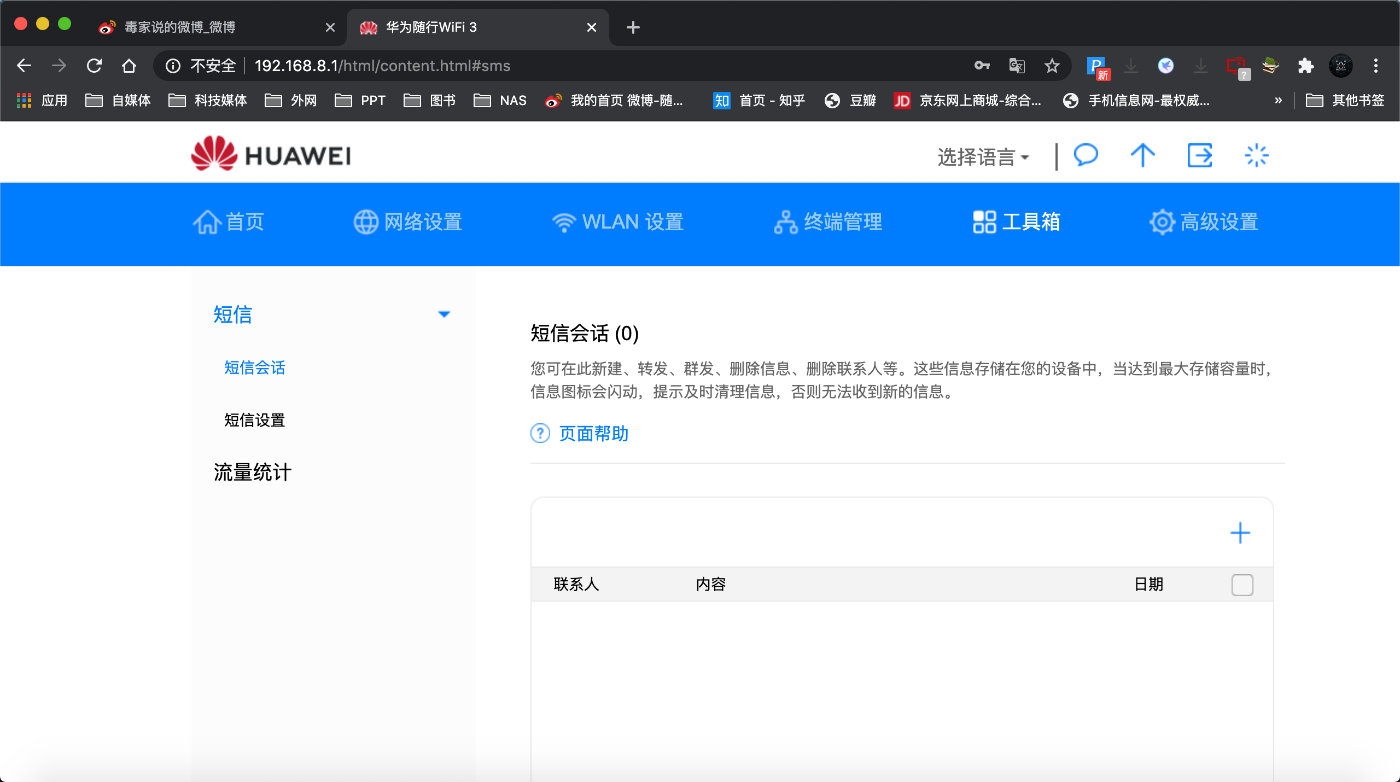Click the HUAWEI logo
This screenshot has width=1400, height=782.
pyautogui.click(x=268, y=154)
